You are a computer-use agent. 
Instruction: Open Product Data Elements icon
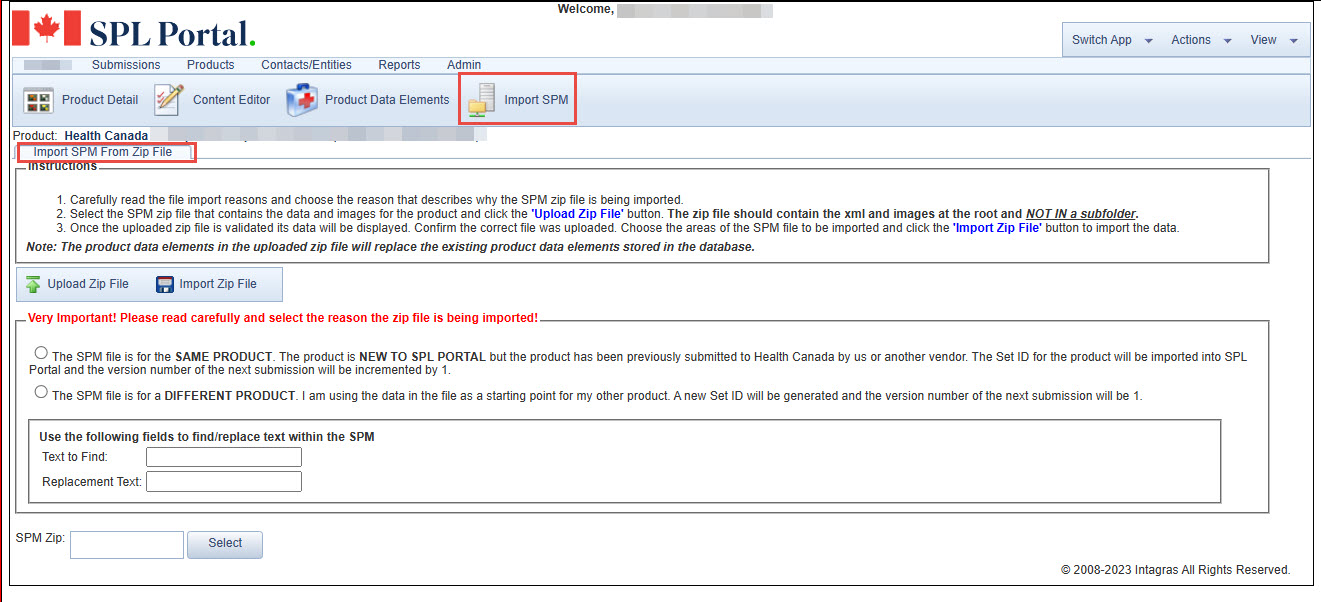[302, 100]
